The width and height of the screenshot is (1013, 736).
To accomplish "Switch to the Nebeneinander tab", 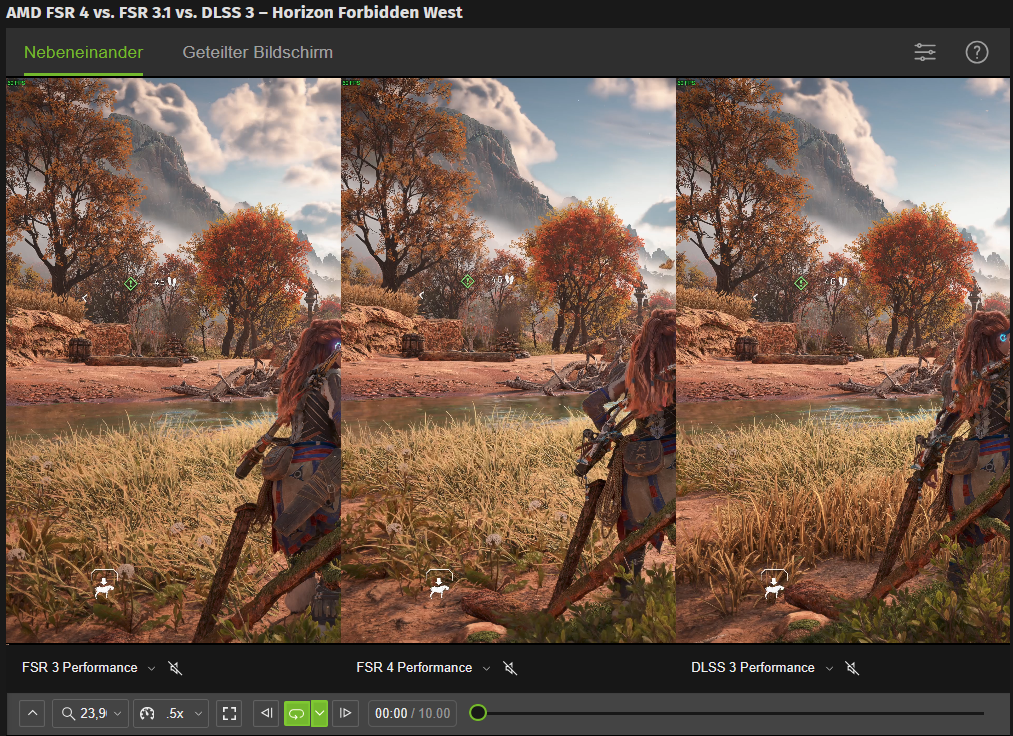I will point(83,52).
